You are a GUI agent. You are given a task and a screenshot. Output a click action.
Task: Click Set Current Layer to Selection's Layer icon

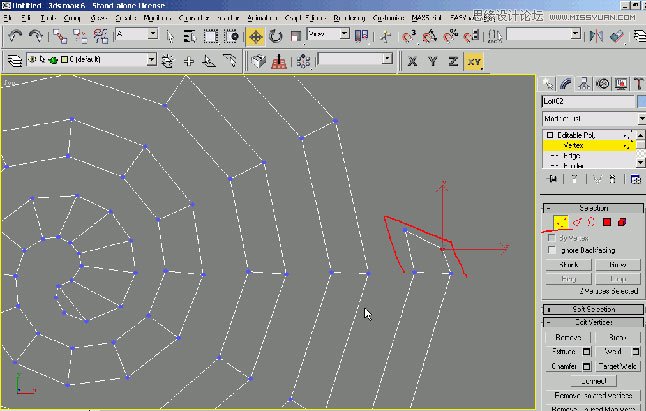pos(229,61)
